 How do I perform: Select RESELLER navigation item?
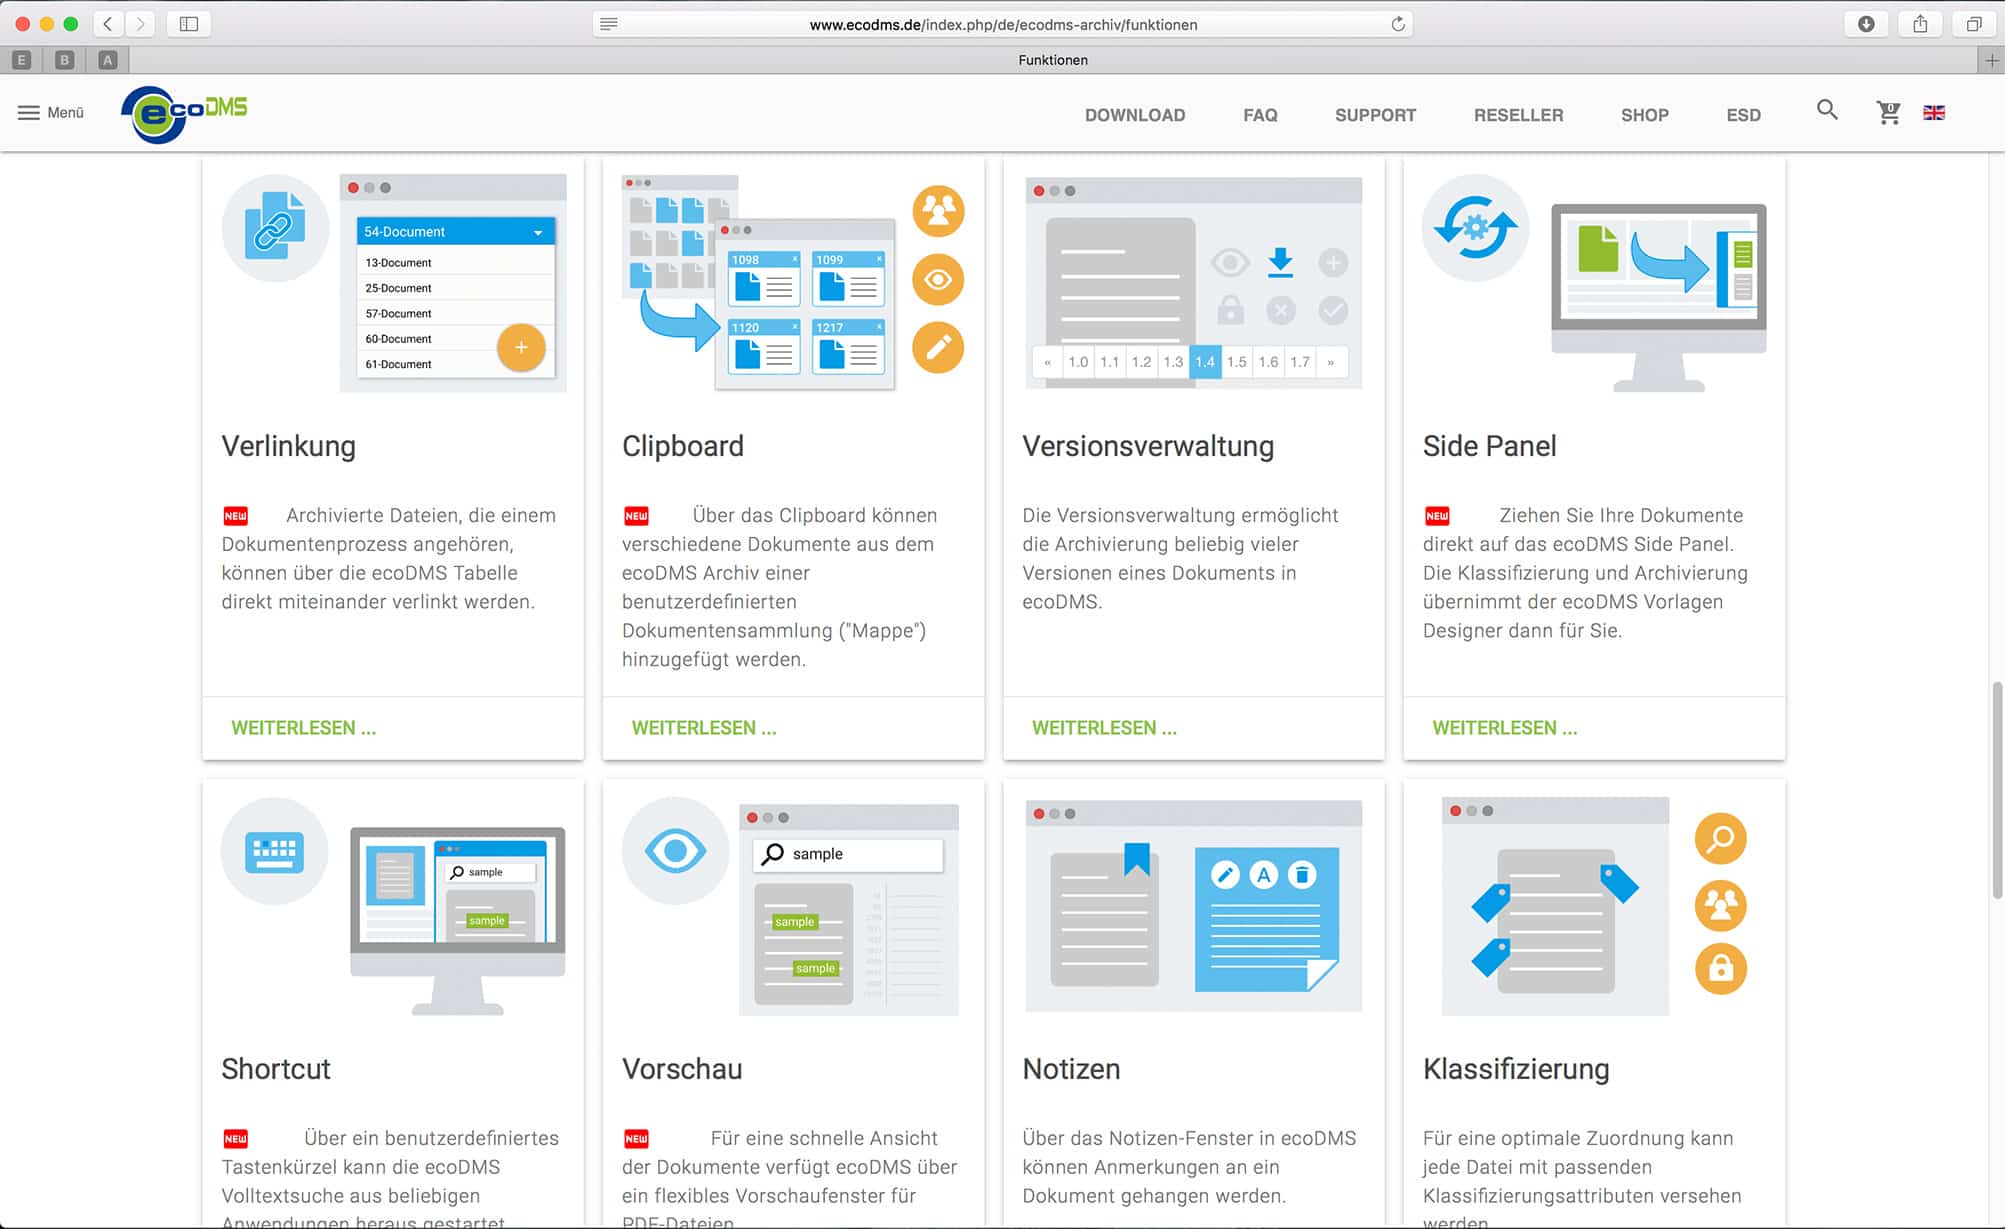coord(1518,115)
